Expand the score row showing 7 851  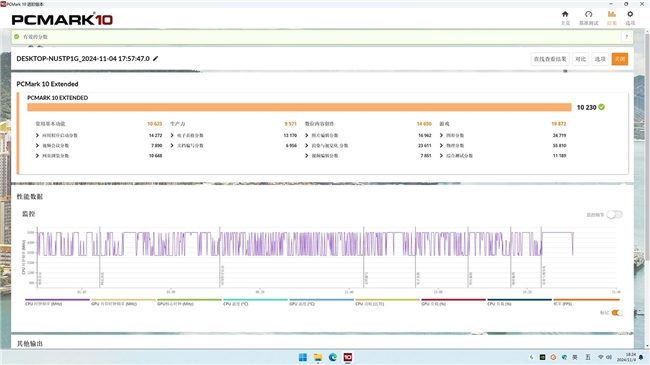coord(307,156)
